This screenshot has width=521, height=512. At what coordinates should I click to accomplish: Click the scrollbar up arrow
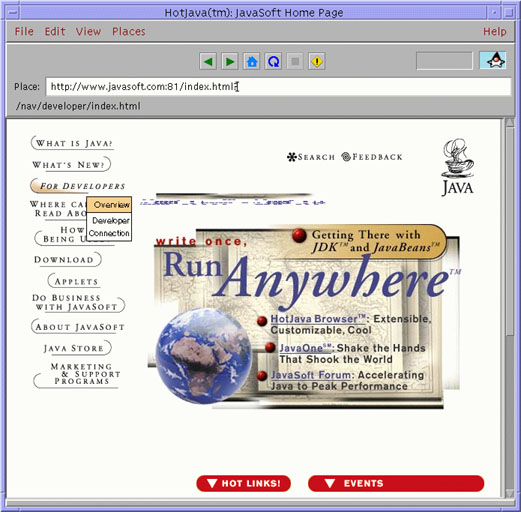pyautogui.click(x=510, y=123)
